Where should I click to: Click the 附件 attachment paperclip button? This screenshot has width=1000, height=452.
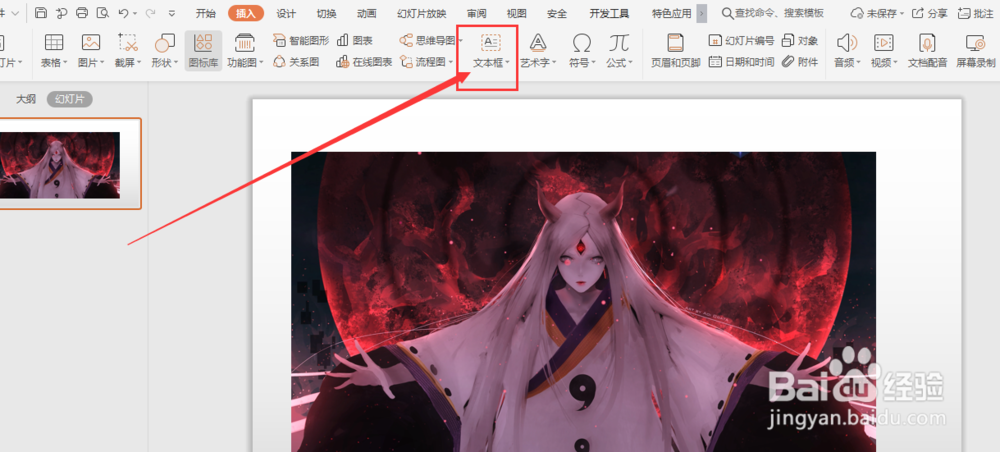pos(800,62)
